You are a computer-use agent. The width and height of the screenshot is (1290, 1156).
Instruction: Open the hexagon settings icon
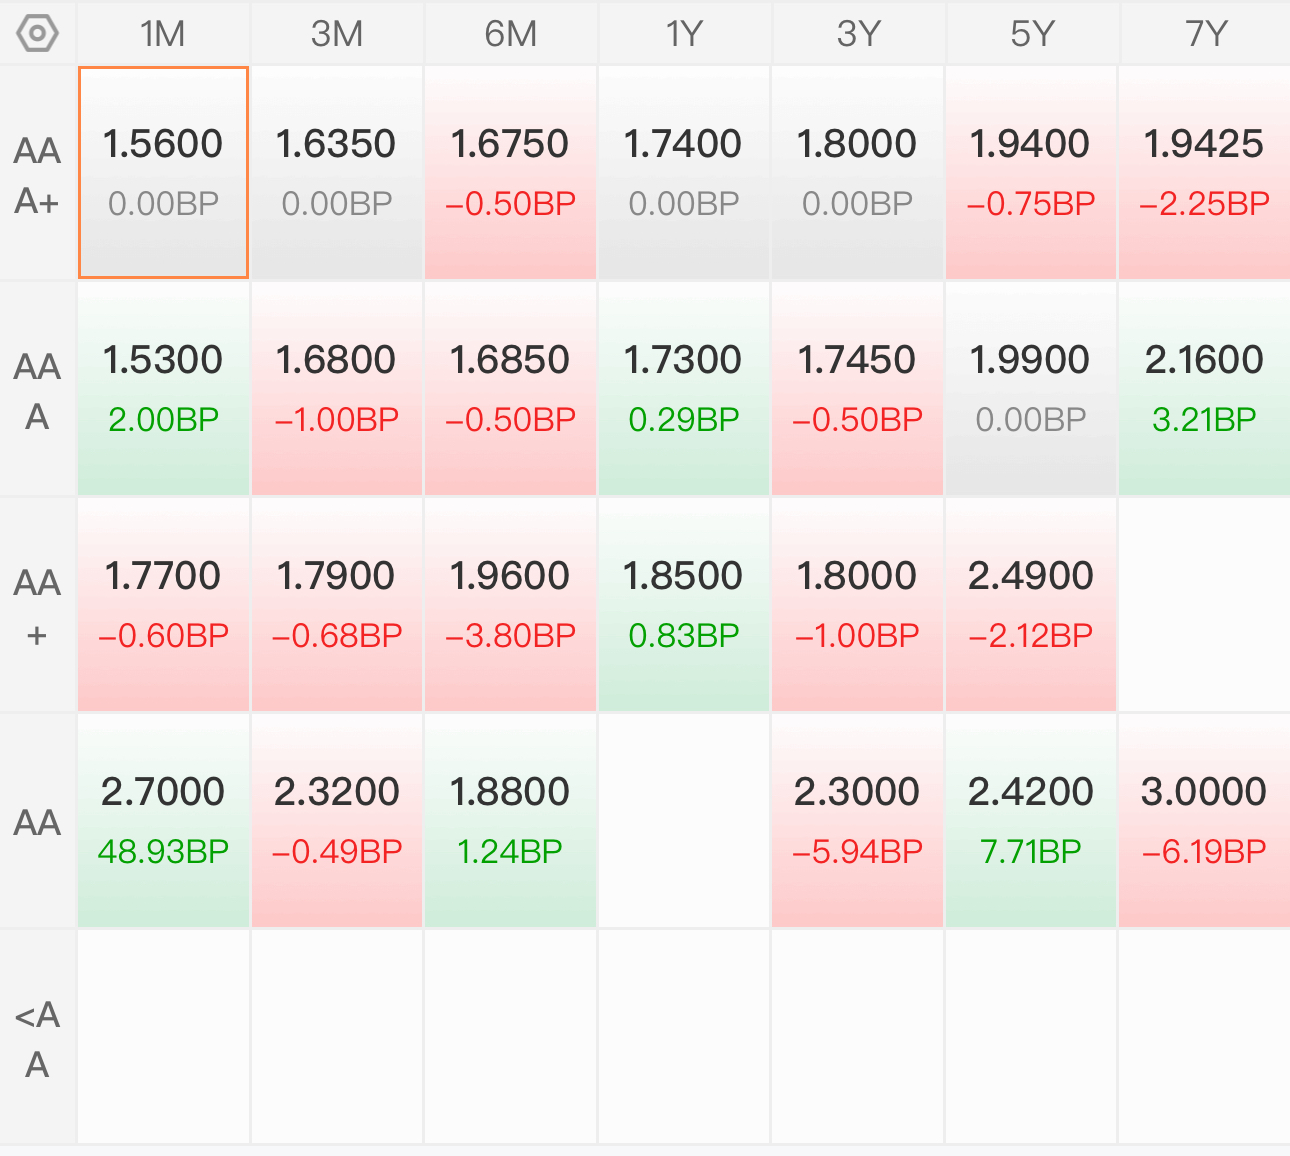[x=38, y=34]
